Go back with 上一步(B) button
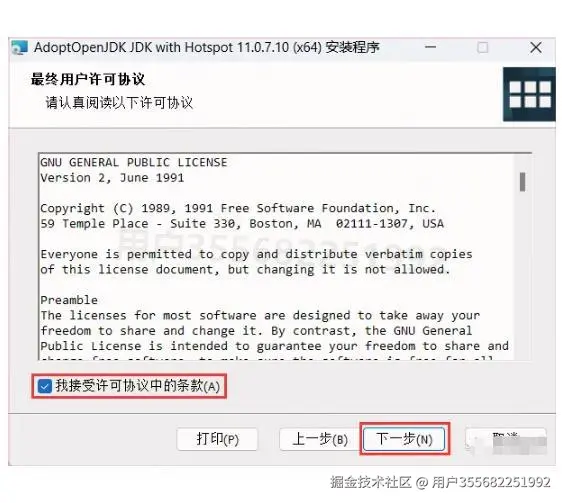 tap(320, 439)
